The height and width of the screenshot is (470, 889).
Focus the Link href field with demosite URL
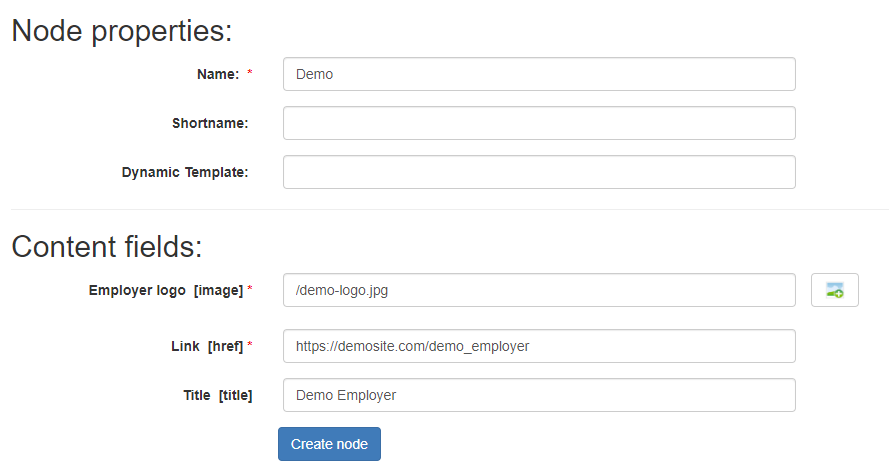[539, 346]
